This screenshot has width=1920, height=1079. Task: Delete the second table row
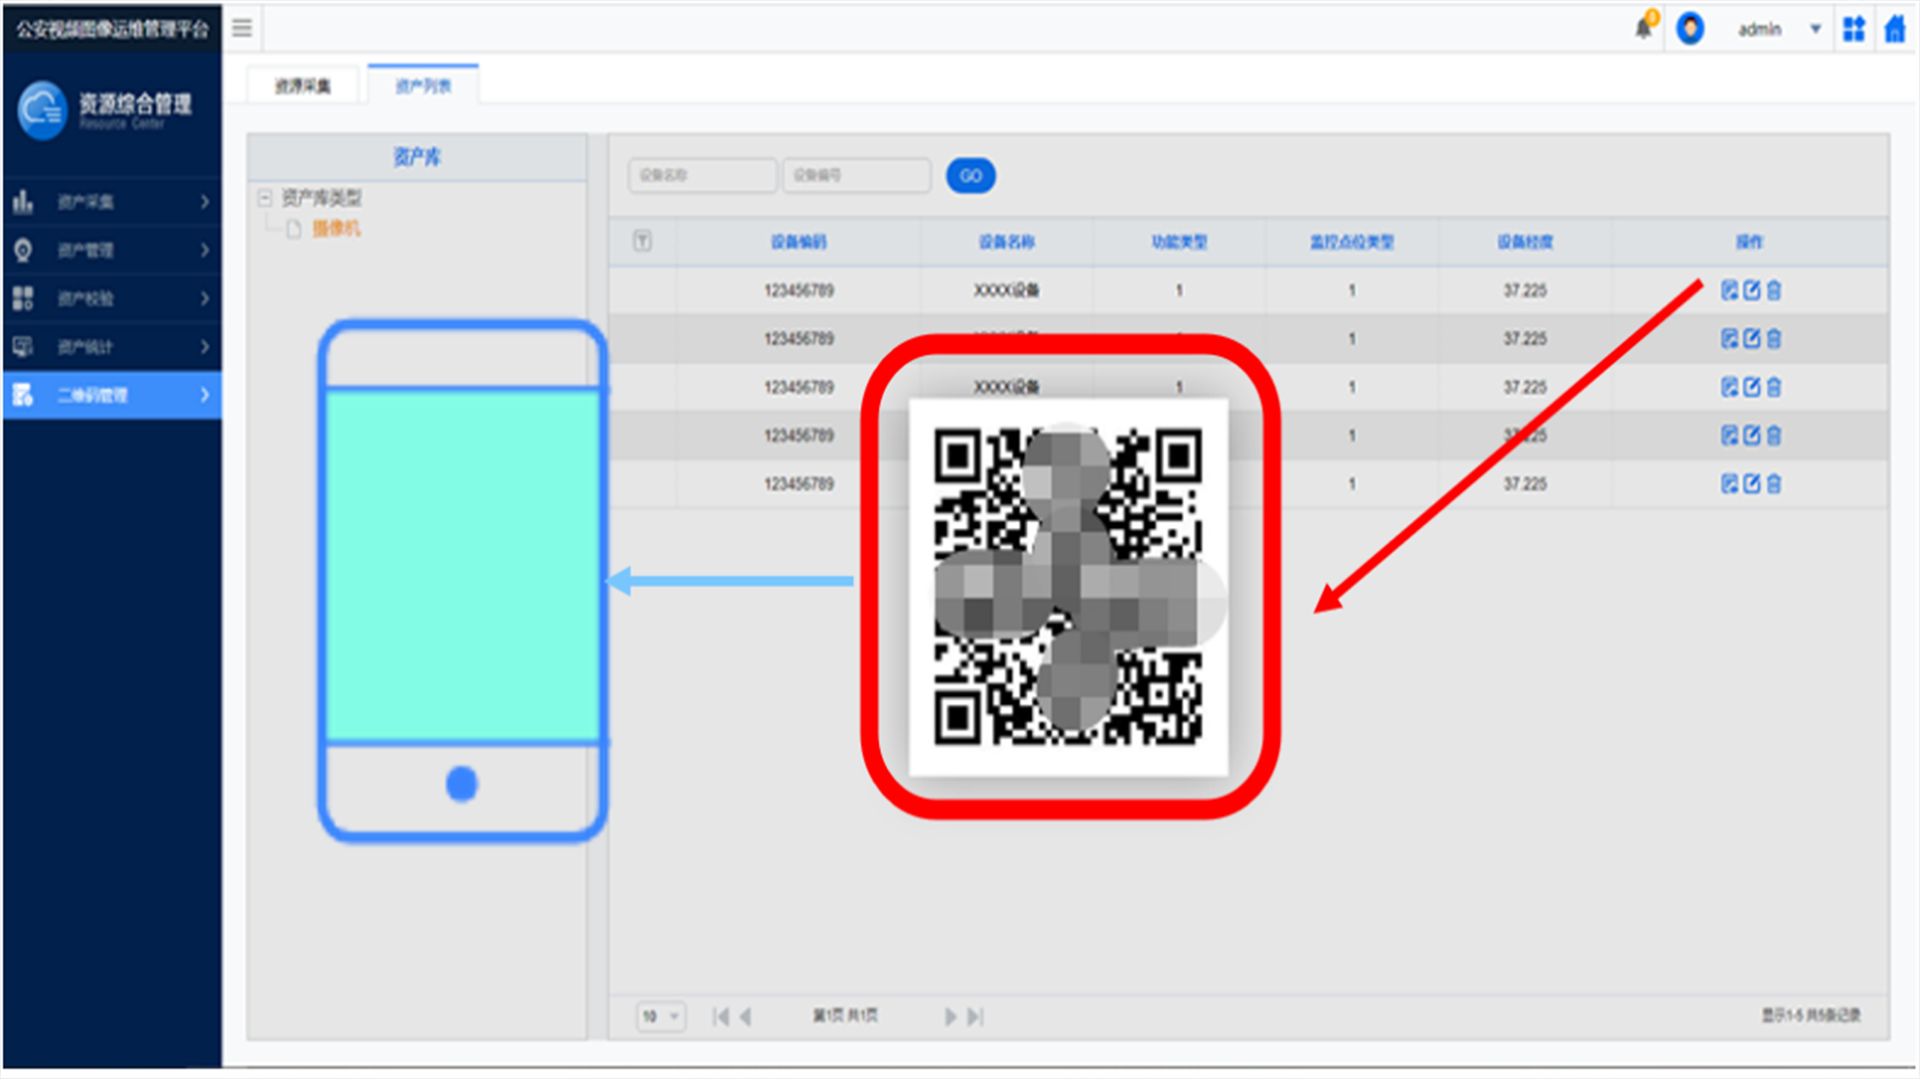pos(1773,338)
